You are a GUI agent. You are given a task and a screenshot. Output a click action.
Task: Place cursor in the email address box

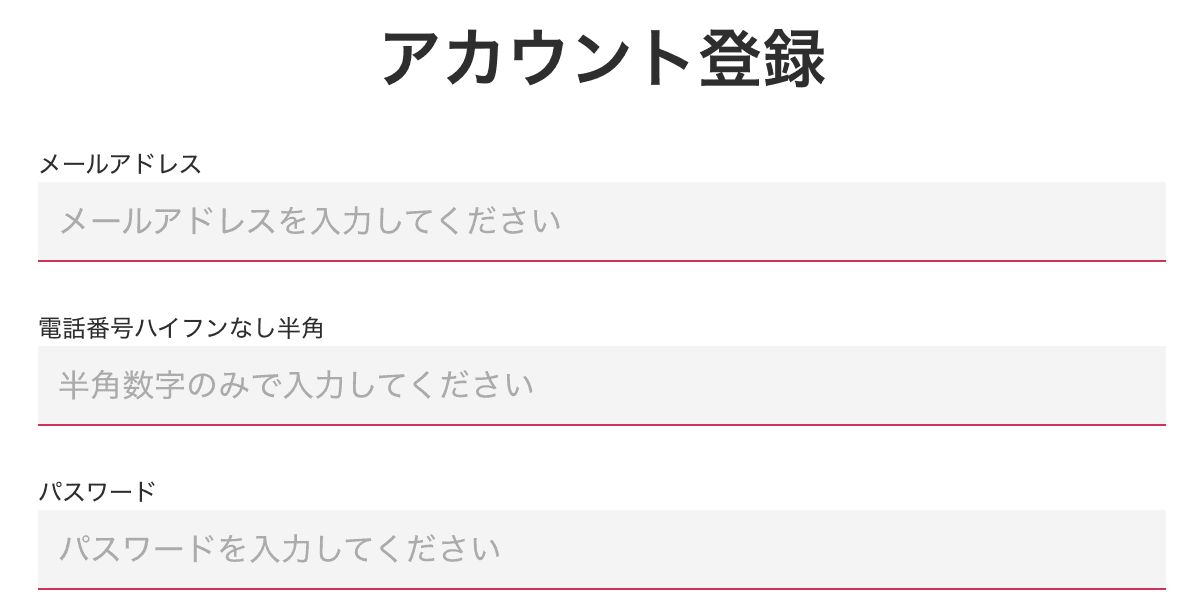(x=601, y=221)
